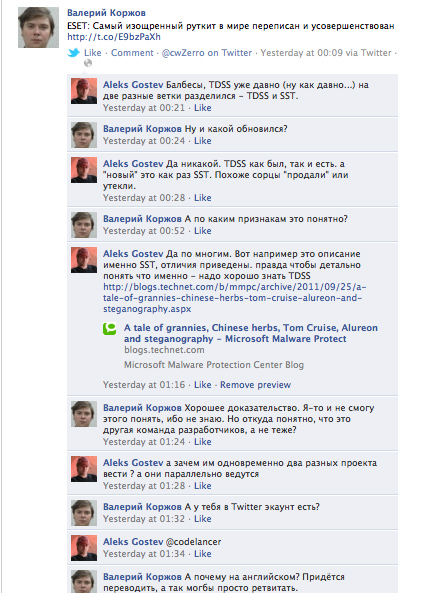Like the main post

(93, 53)
